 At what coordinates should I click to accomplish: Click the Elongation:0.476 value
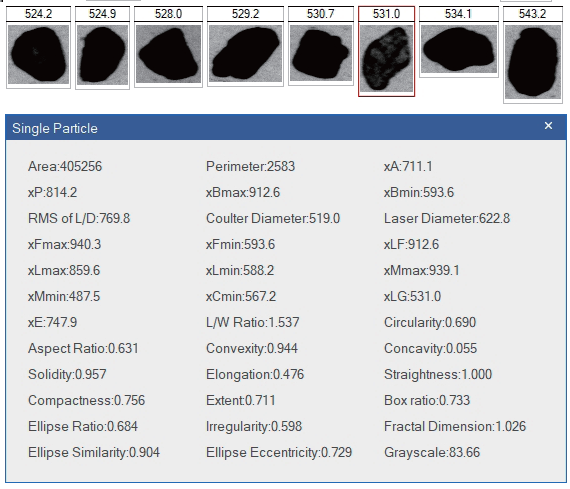(255, 374)
